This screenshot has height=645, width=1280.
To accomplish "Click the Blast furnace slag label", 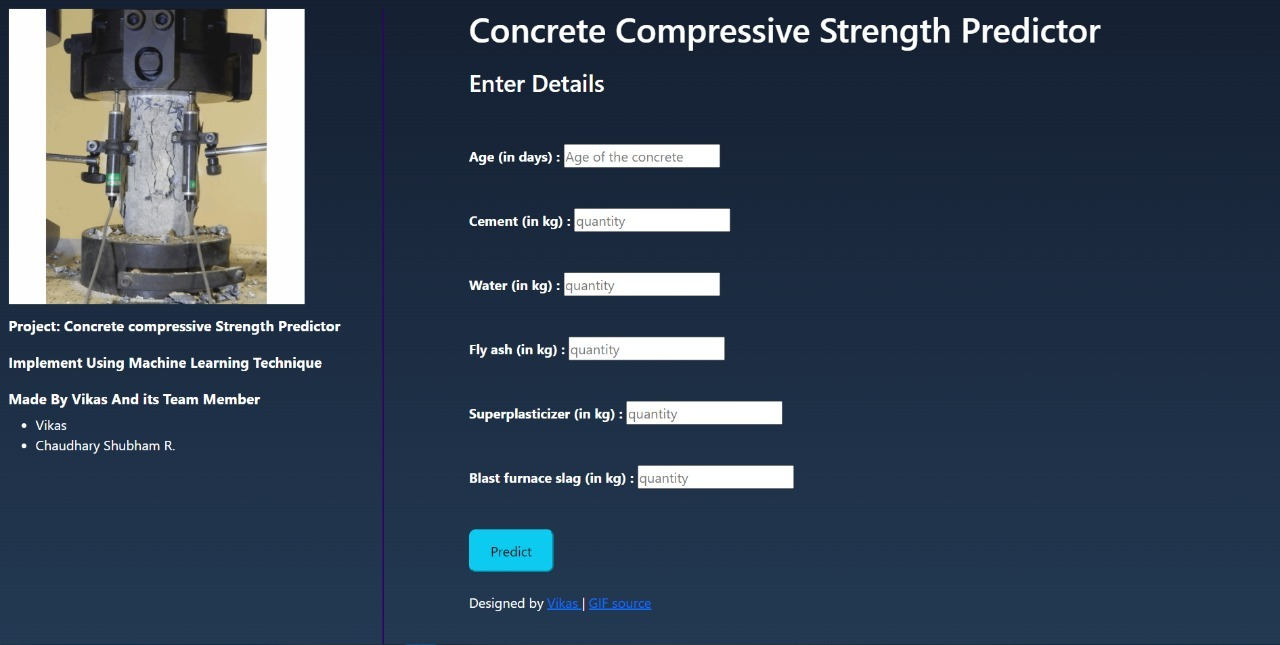I will coord(550,478).
